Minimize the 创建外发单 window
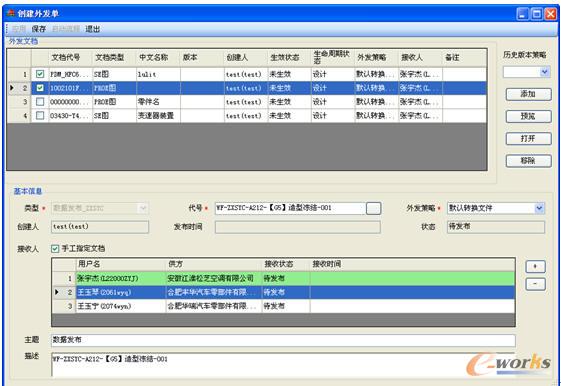Image resolution: width=561 pixels, height=386 pixels. (523, 14)
